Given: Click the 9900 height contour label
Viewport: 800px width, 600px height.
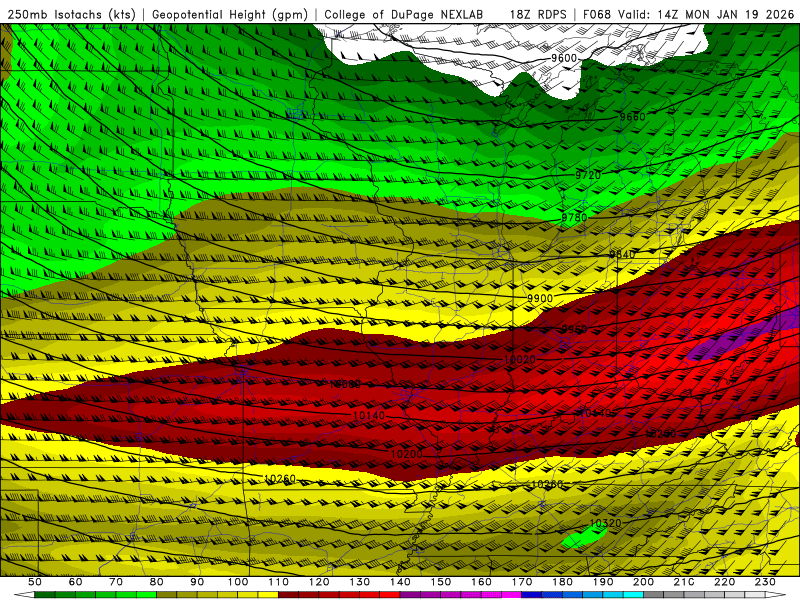Looking at the screenshot, I should [x=540, y=298].
